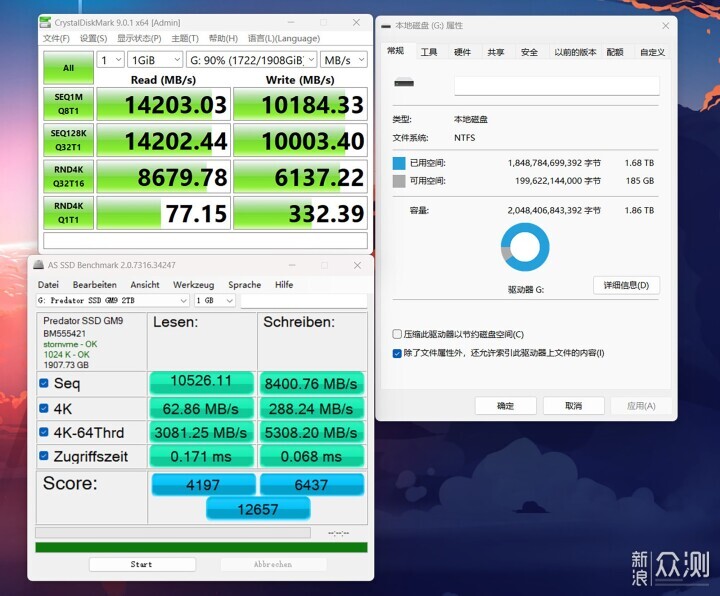Click the total score 12657 field
The width and height of the screenshot is (720, 596).
pos(258,509)
